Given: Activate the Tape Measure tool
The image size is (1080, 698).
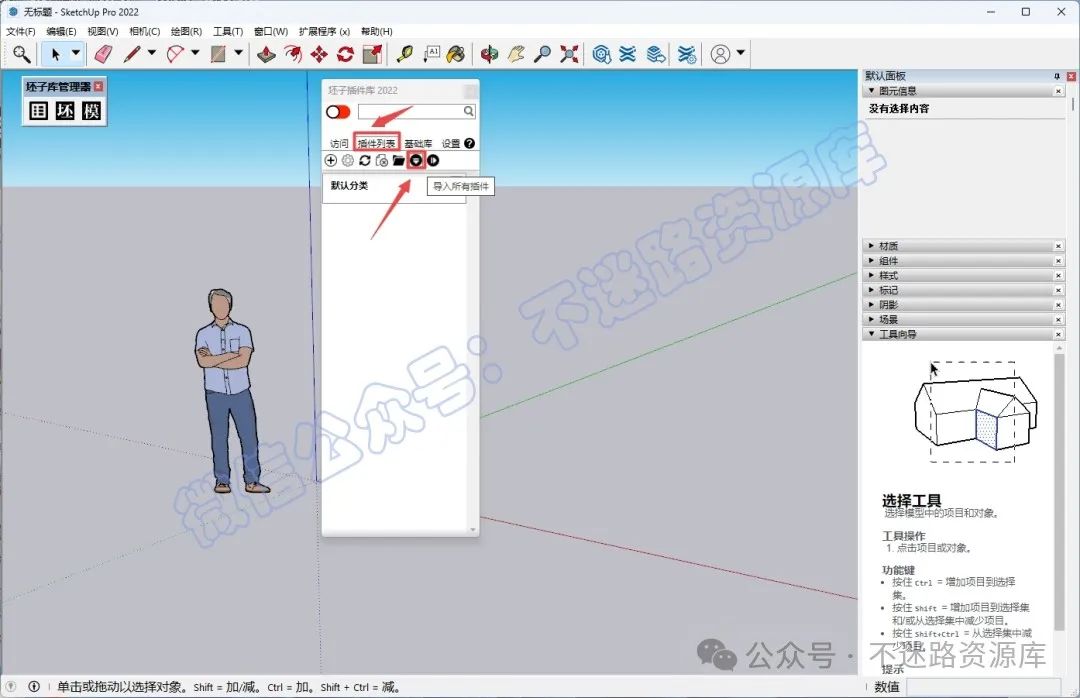Looking at the screenshot, I should (x=405, y=54).
